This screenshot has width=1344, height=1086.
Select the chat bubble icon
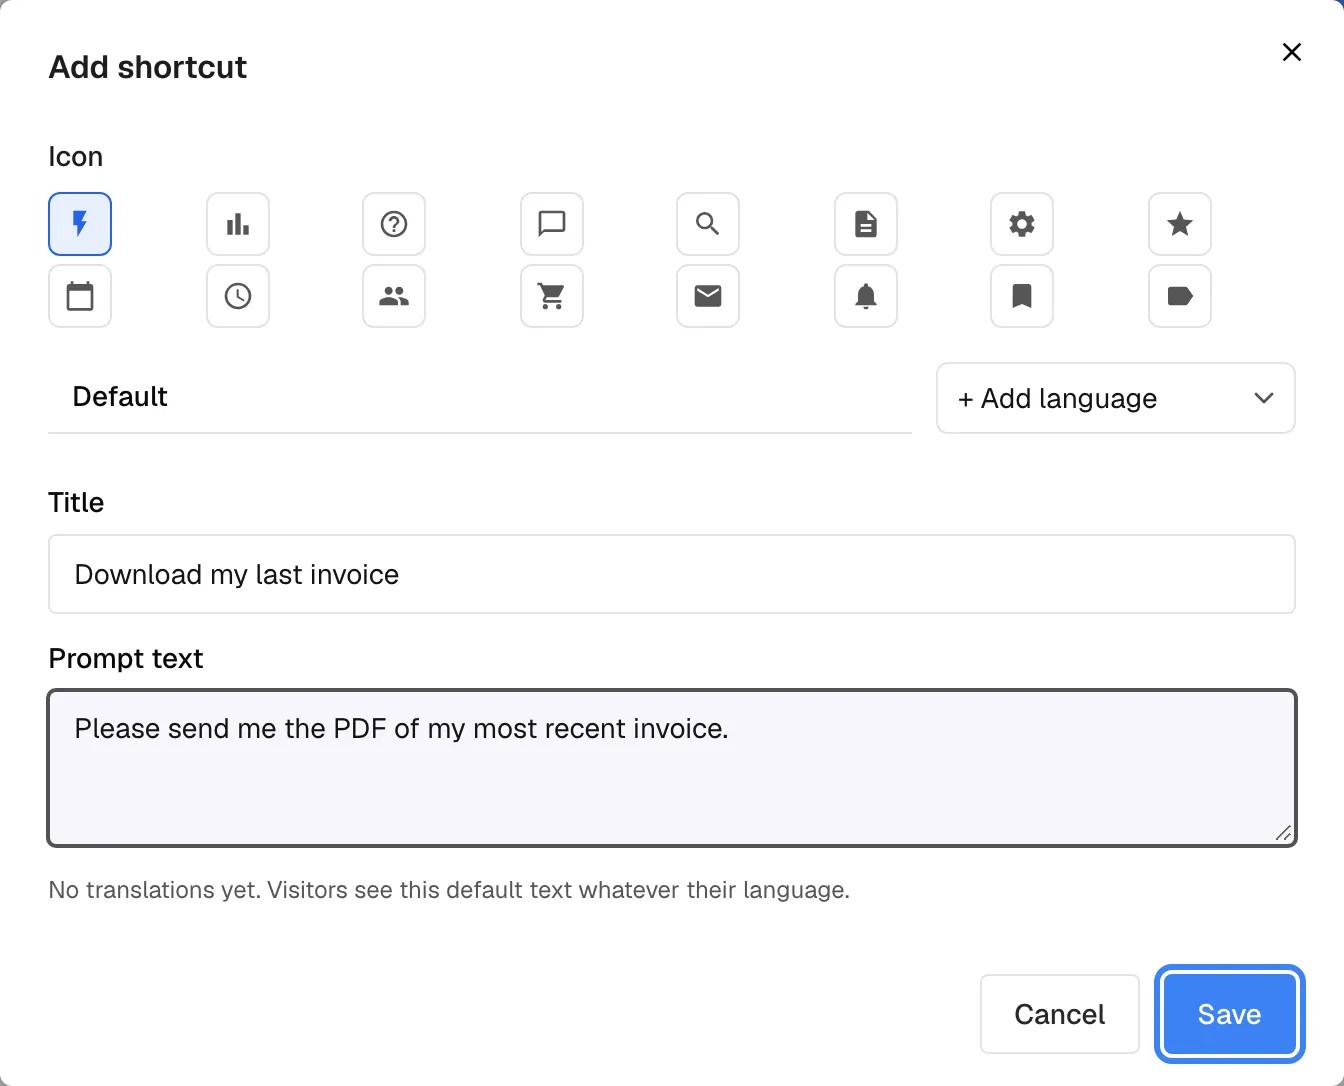click(552, 224)
